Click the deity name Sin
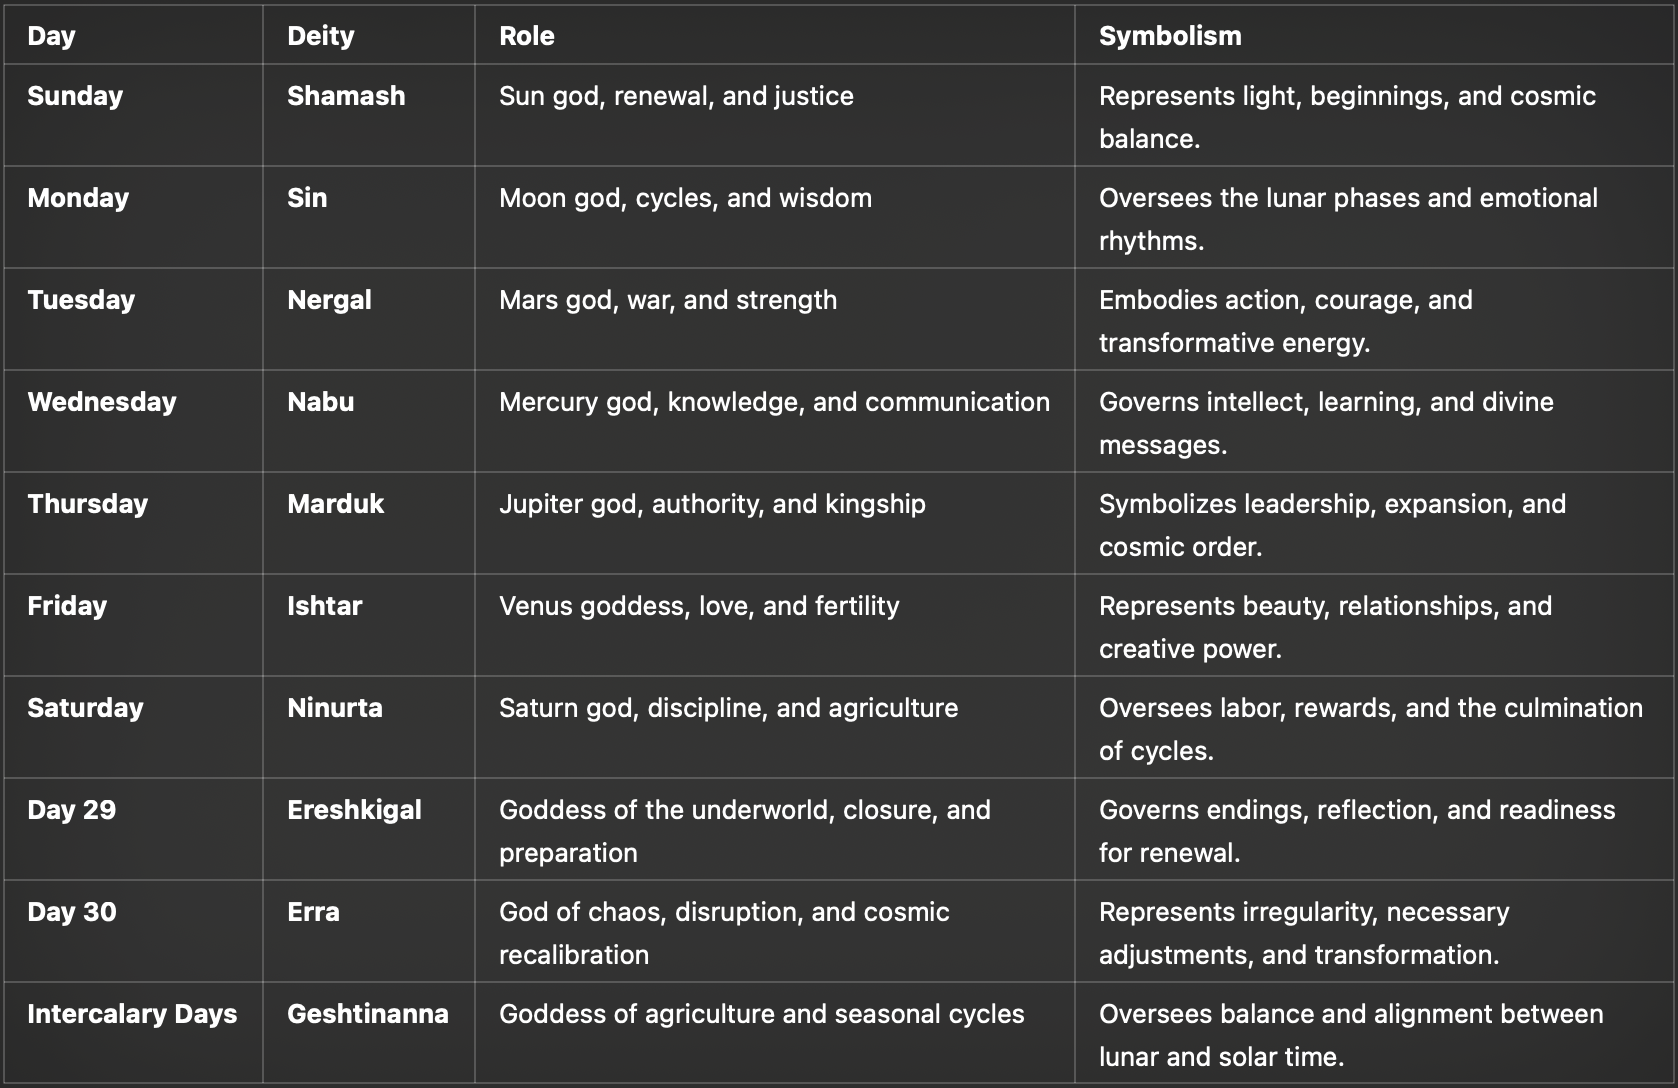The image size is (1678, 1088). [x=307, y=198]
